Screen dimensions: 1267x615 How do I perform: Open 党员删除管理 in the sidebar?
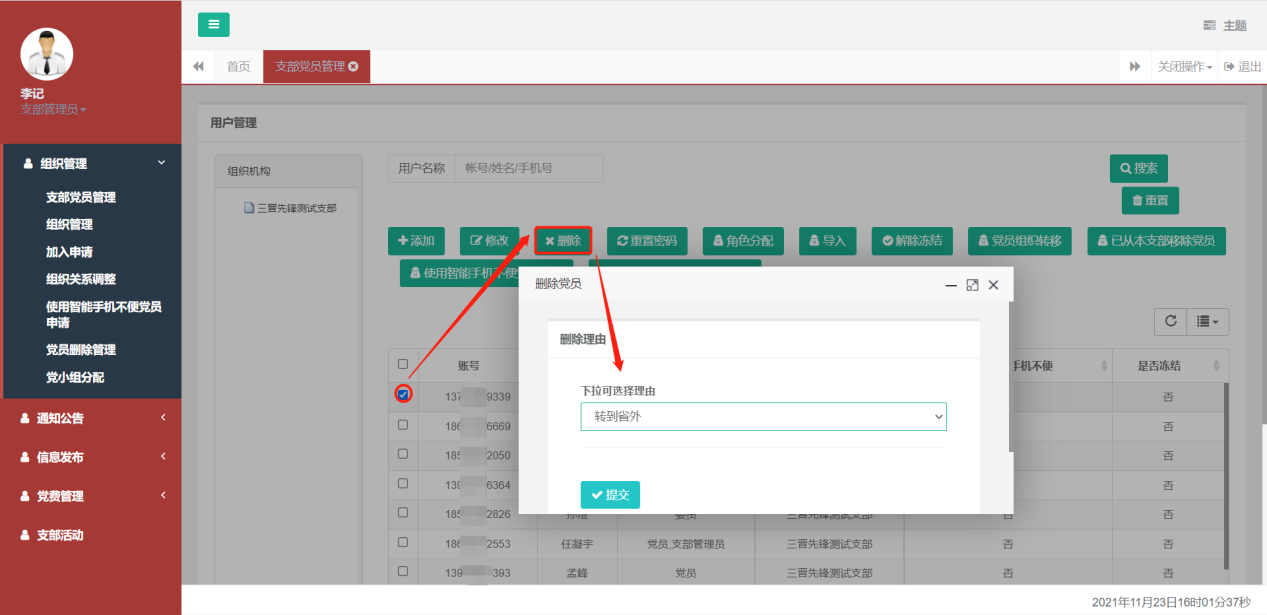coord(81,350)
